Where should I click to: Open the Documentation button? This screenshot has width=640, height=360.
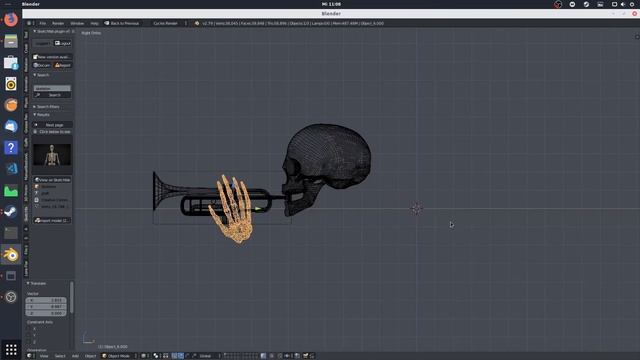(42, 65)
